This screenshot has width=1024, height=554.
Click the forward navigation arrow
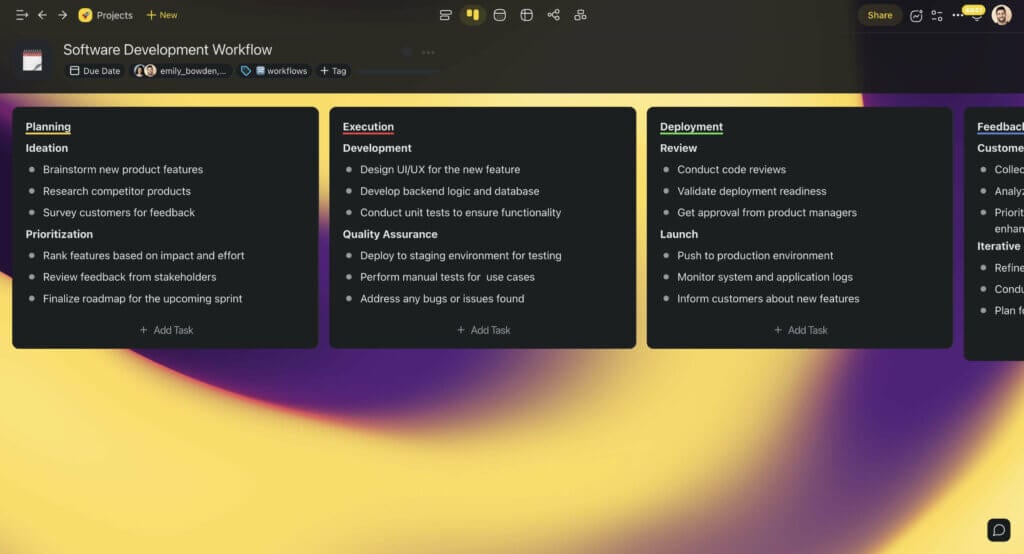coord(62,15)
